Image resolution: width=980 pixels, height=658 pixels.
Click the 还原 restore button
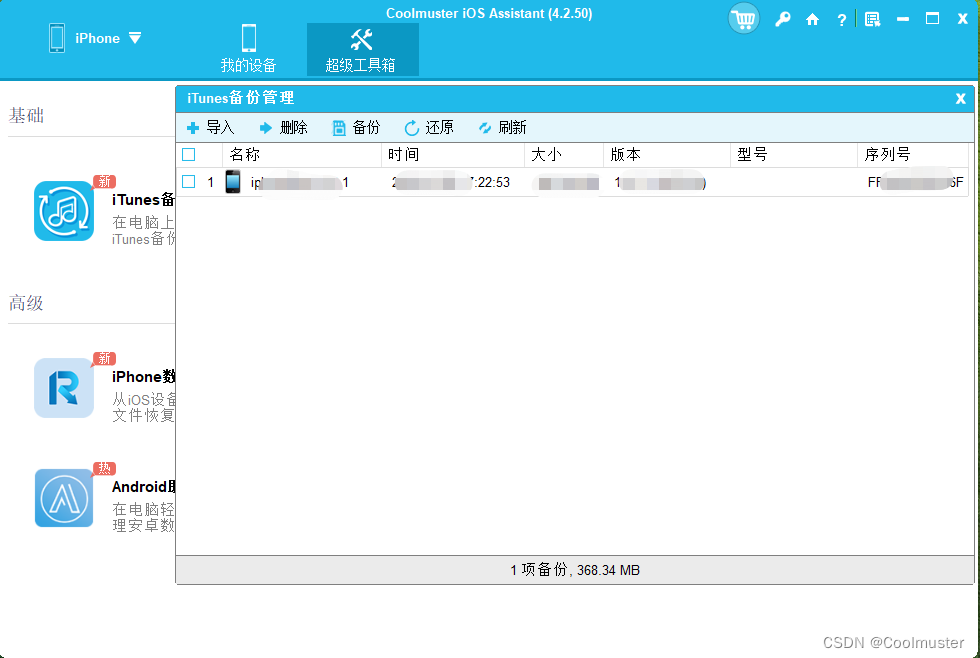coord(429,127)
